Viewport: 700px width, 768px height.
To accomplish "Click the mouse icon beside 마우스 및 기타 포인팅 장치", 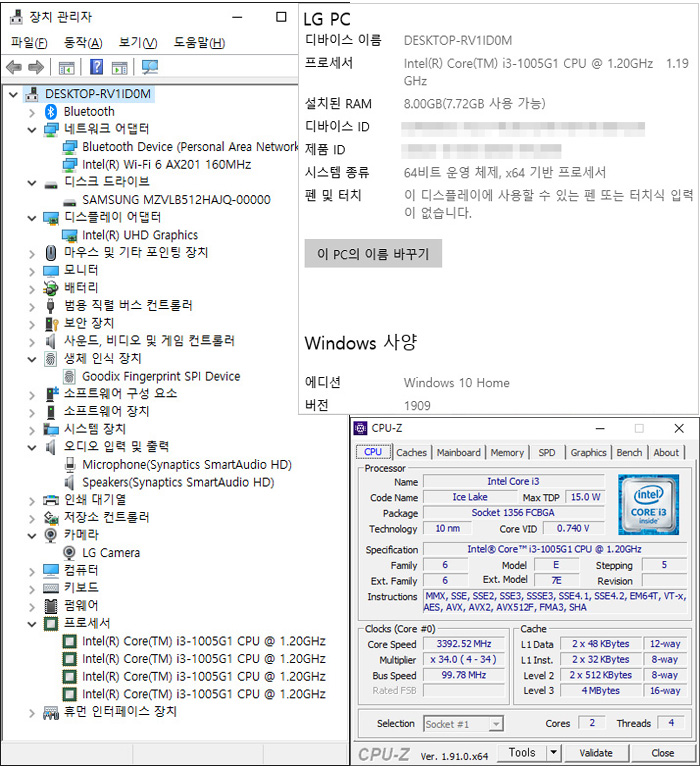I will coord(51,253).
